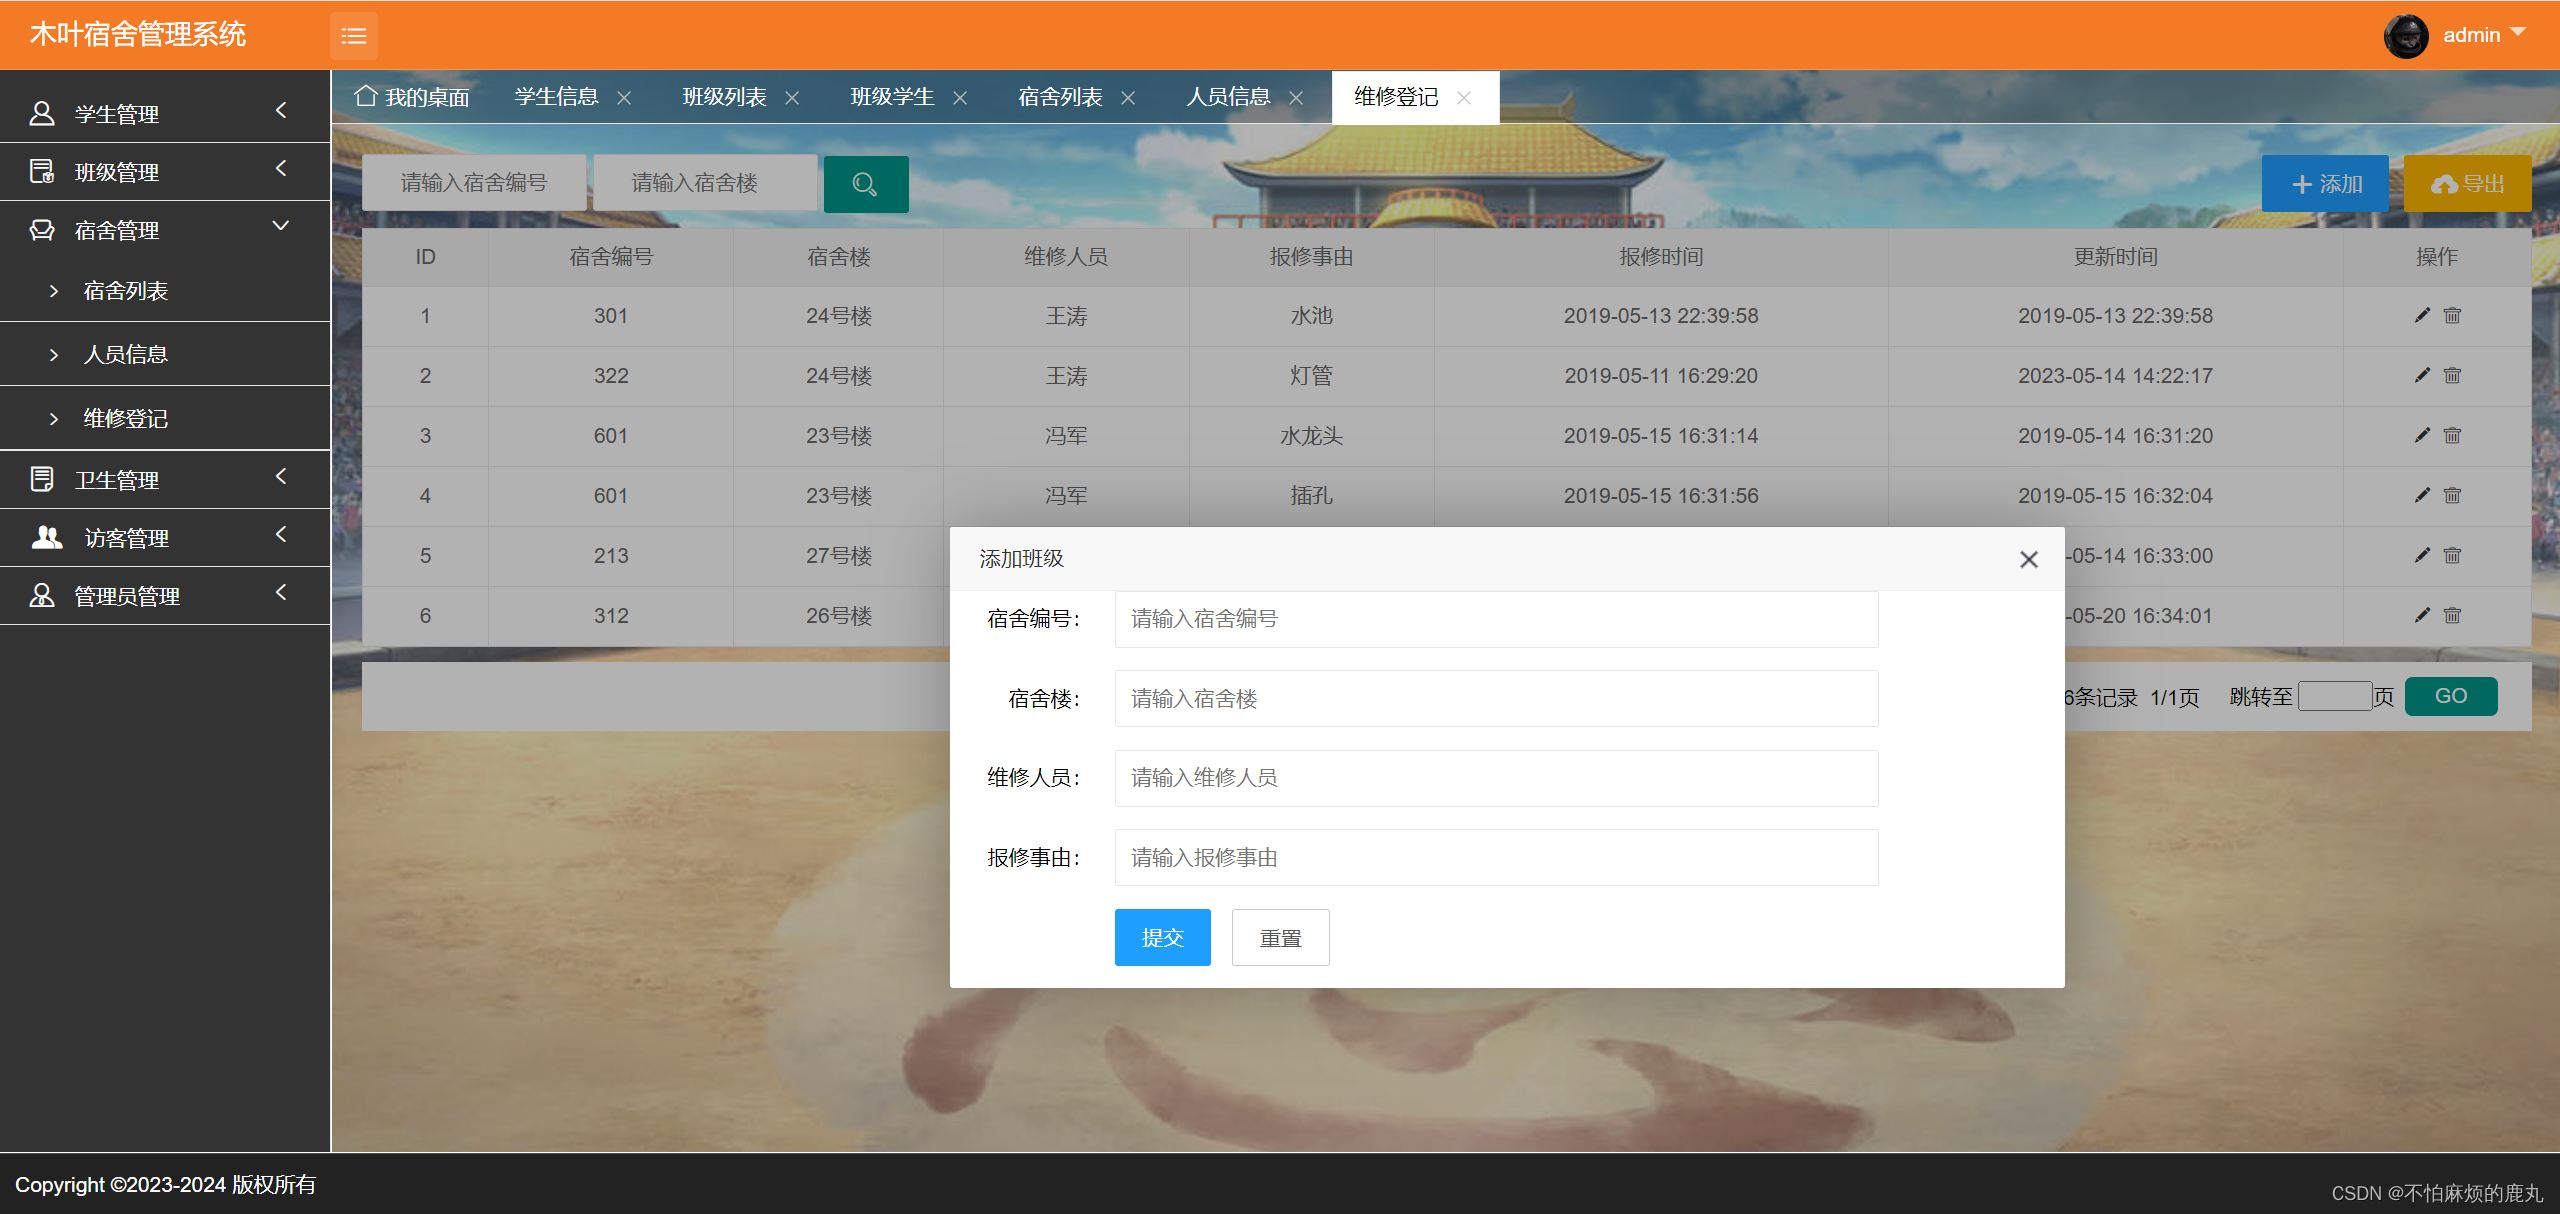Screen dimensions: 2560x1214
Task: Close the 添加班级 dialog
Action: coord(2028,559)
